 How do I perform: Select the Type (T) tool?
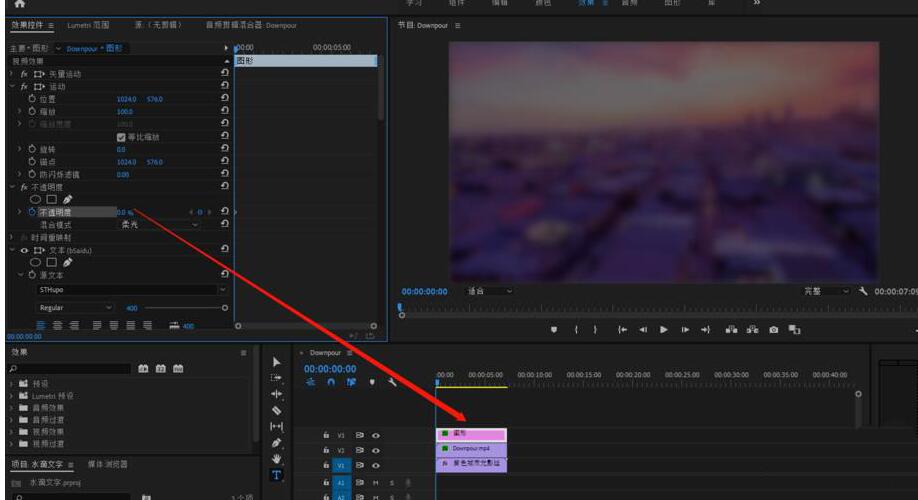(276, 475)
